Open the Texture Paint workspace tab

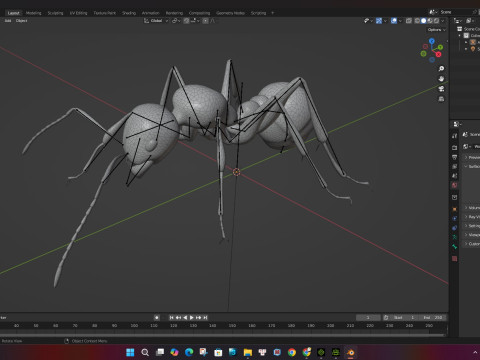coord(104,13)
